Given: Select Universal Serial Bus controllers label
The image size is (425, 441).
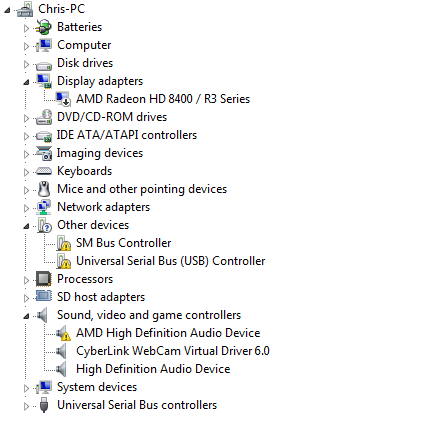Looking at the screenshot, I should pos(137,405).
